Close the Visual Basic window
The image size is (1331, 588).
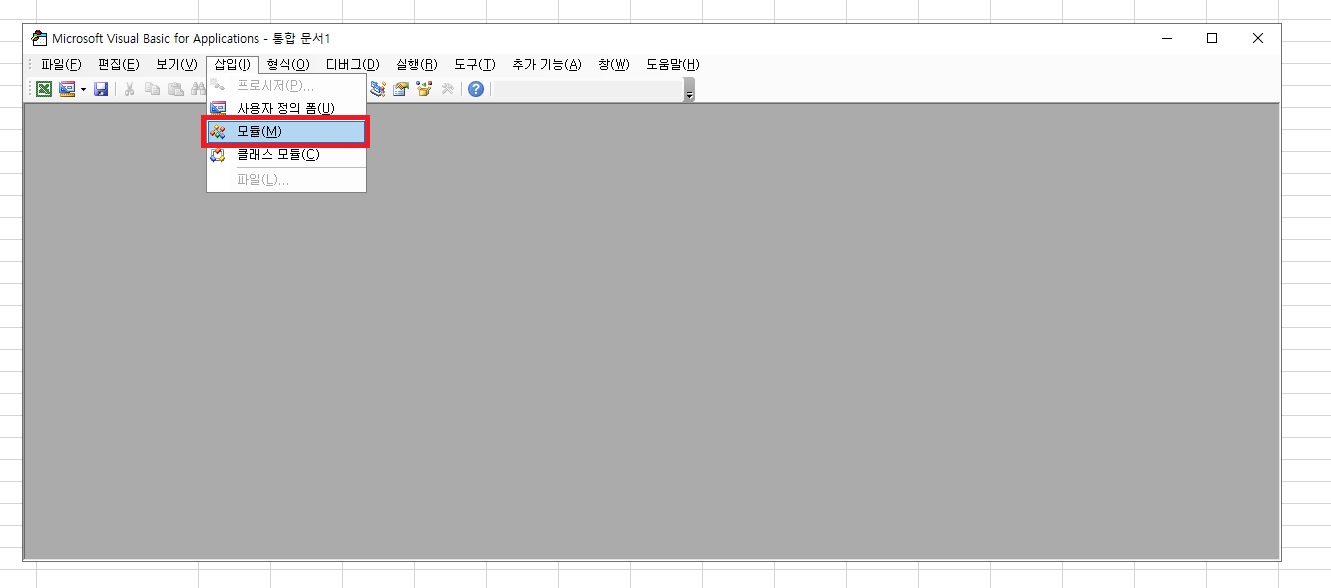pos(1258,38)
